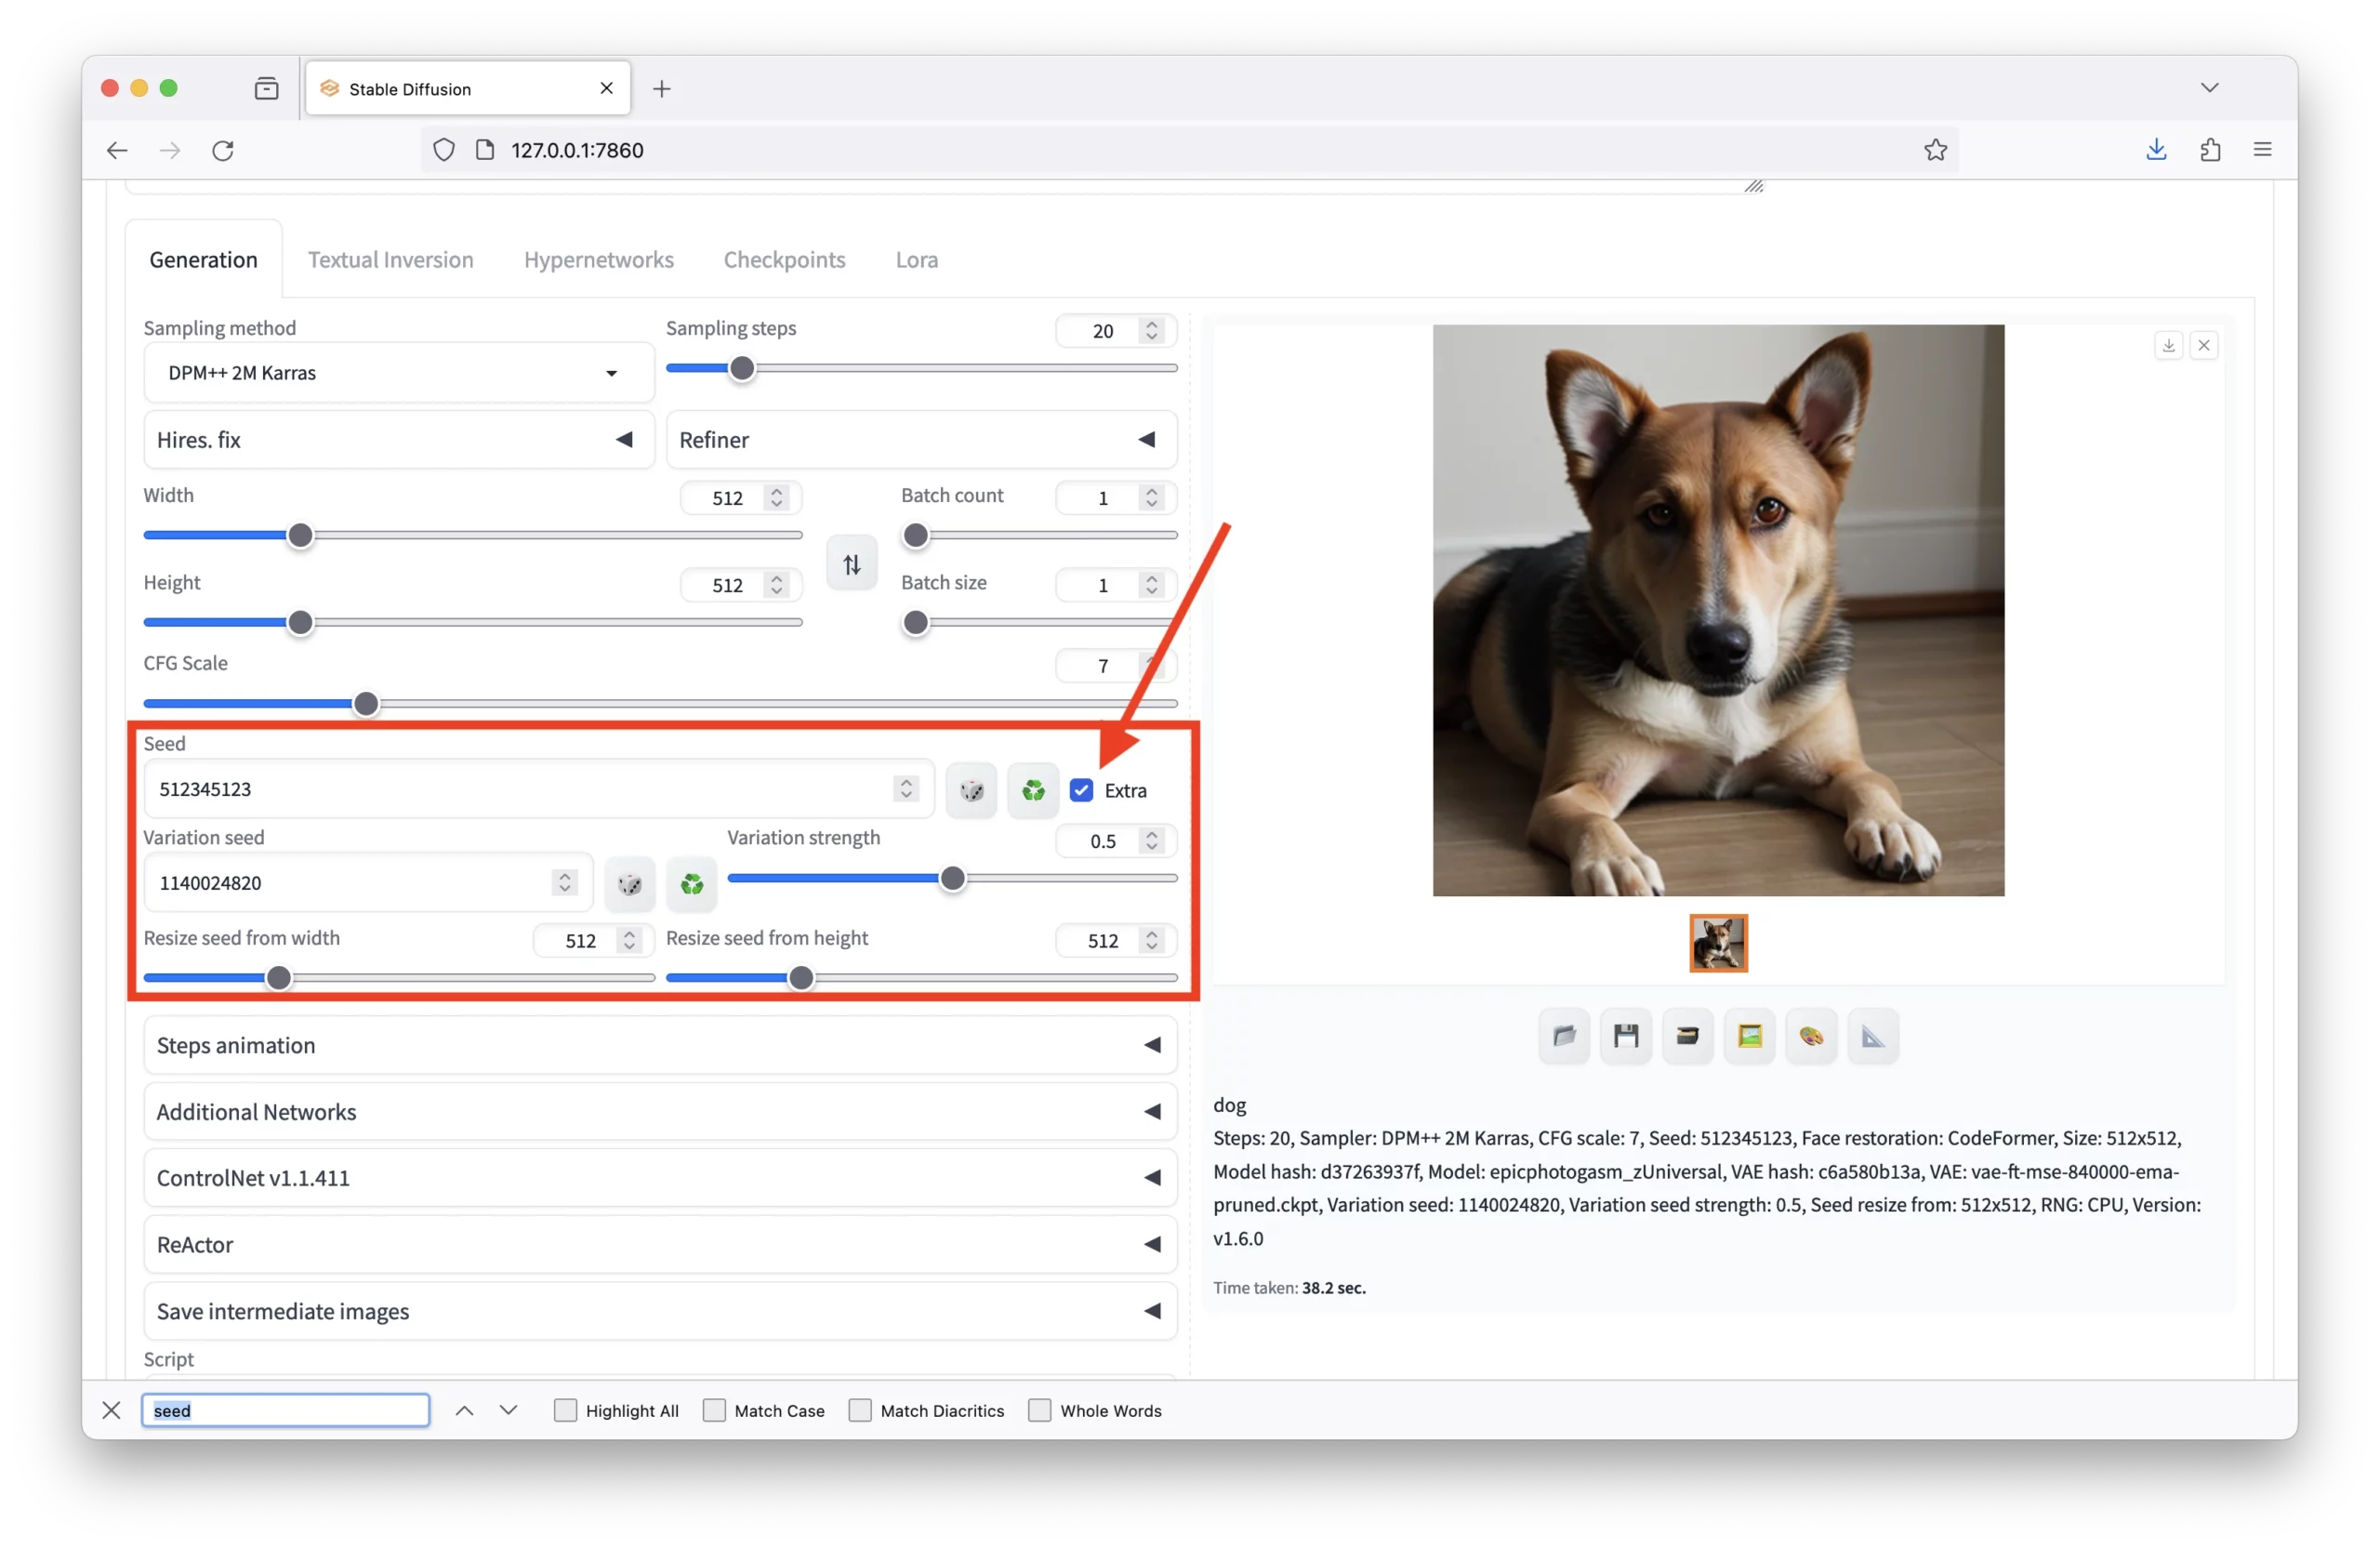Click the generated dog image

pos(1718,610)
